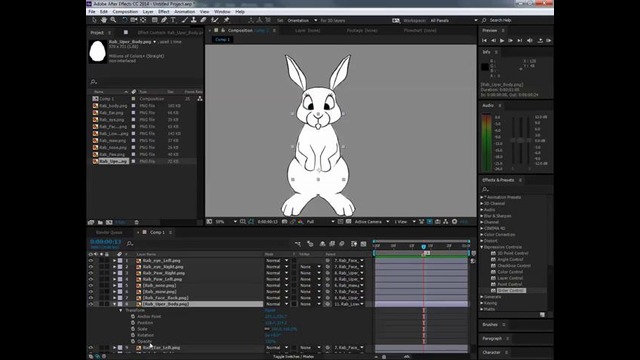Hide the Rab_eye_Left.png layer eye

[x=91, y=260]
